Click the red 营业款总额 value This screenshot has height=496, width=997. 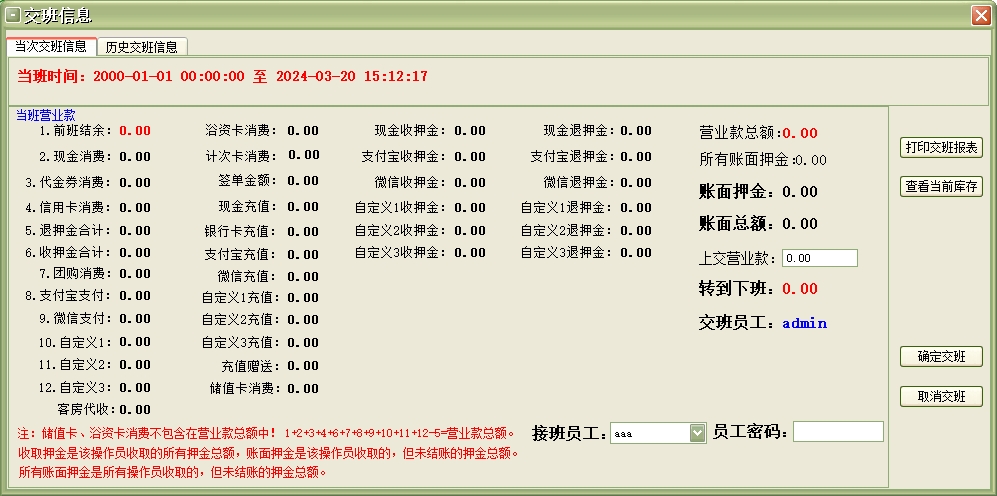pos(800,133)
